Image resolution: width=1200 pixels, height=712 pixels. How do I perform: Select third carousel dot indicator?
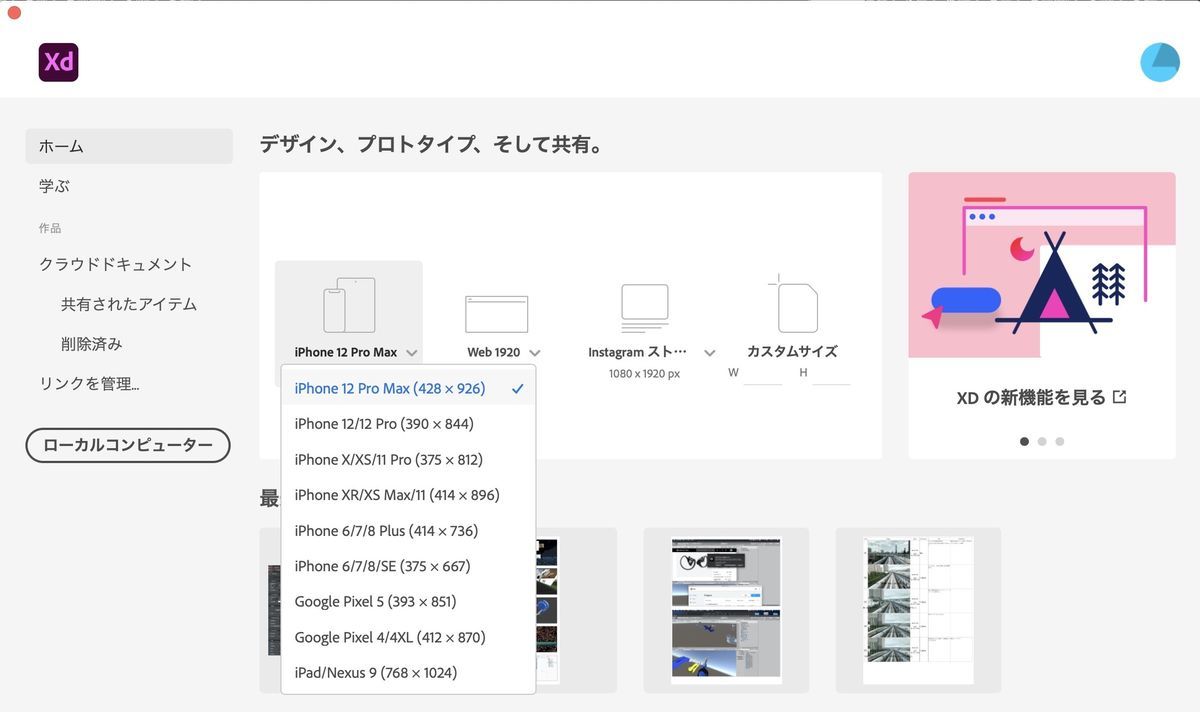[1060, 441]
